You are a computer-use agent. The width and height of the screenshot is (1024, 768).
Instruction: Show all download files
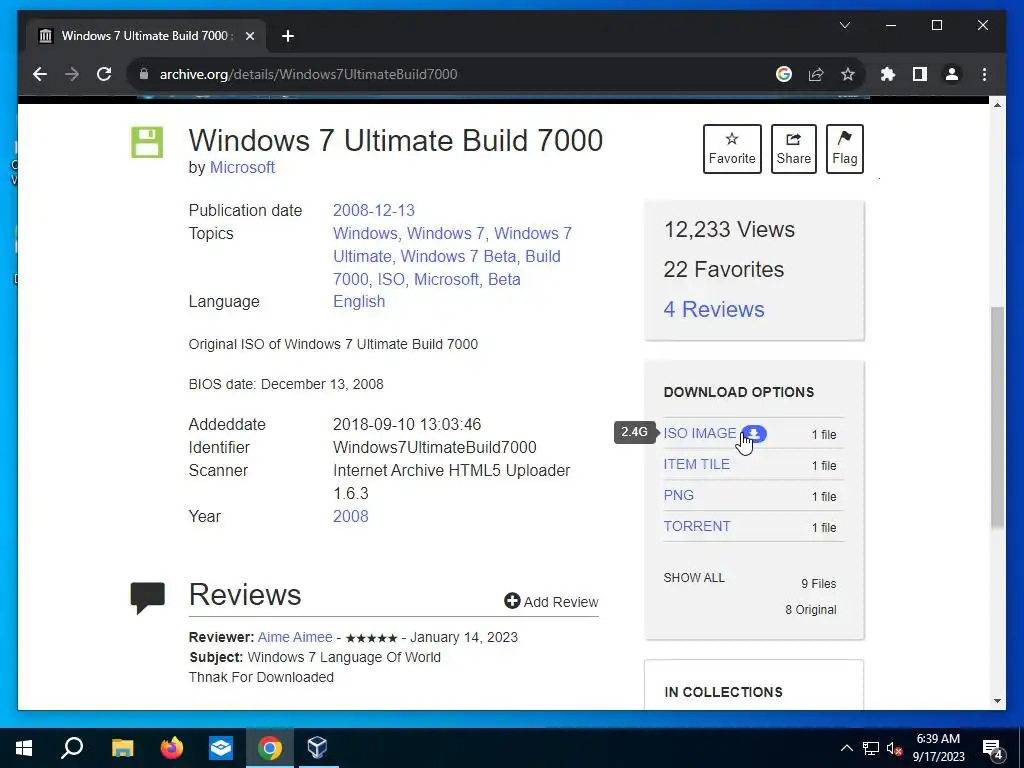(x=694, y=578)
